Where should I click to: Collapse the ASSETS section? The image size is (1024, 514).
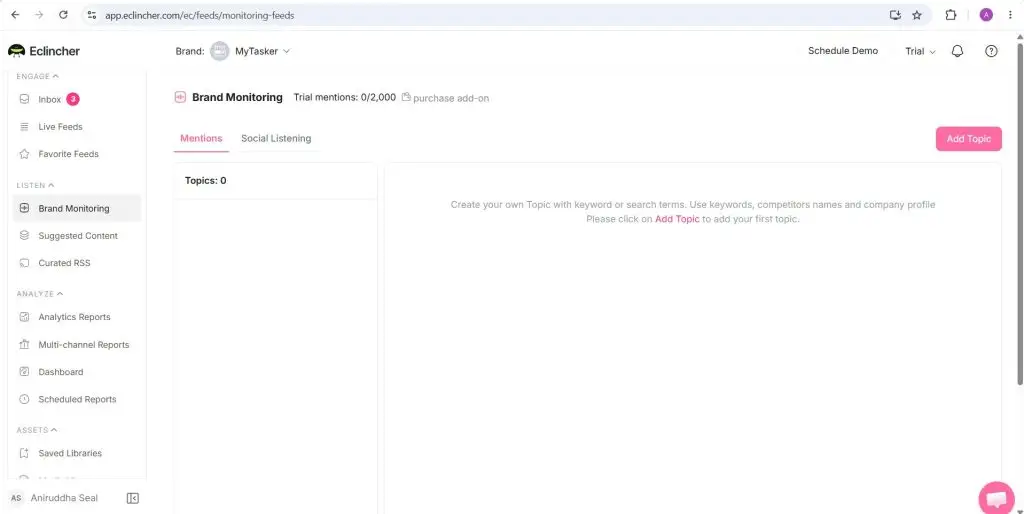[37, 430]
